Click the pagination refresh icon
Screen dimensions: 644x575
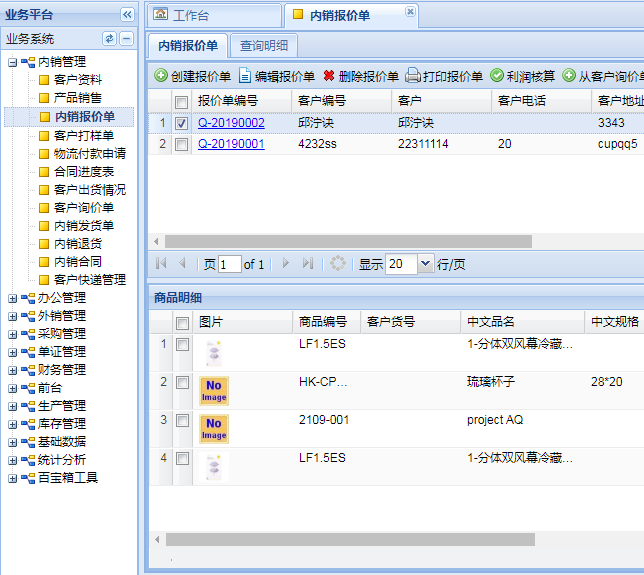point(338,264)
